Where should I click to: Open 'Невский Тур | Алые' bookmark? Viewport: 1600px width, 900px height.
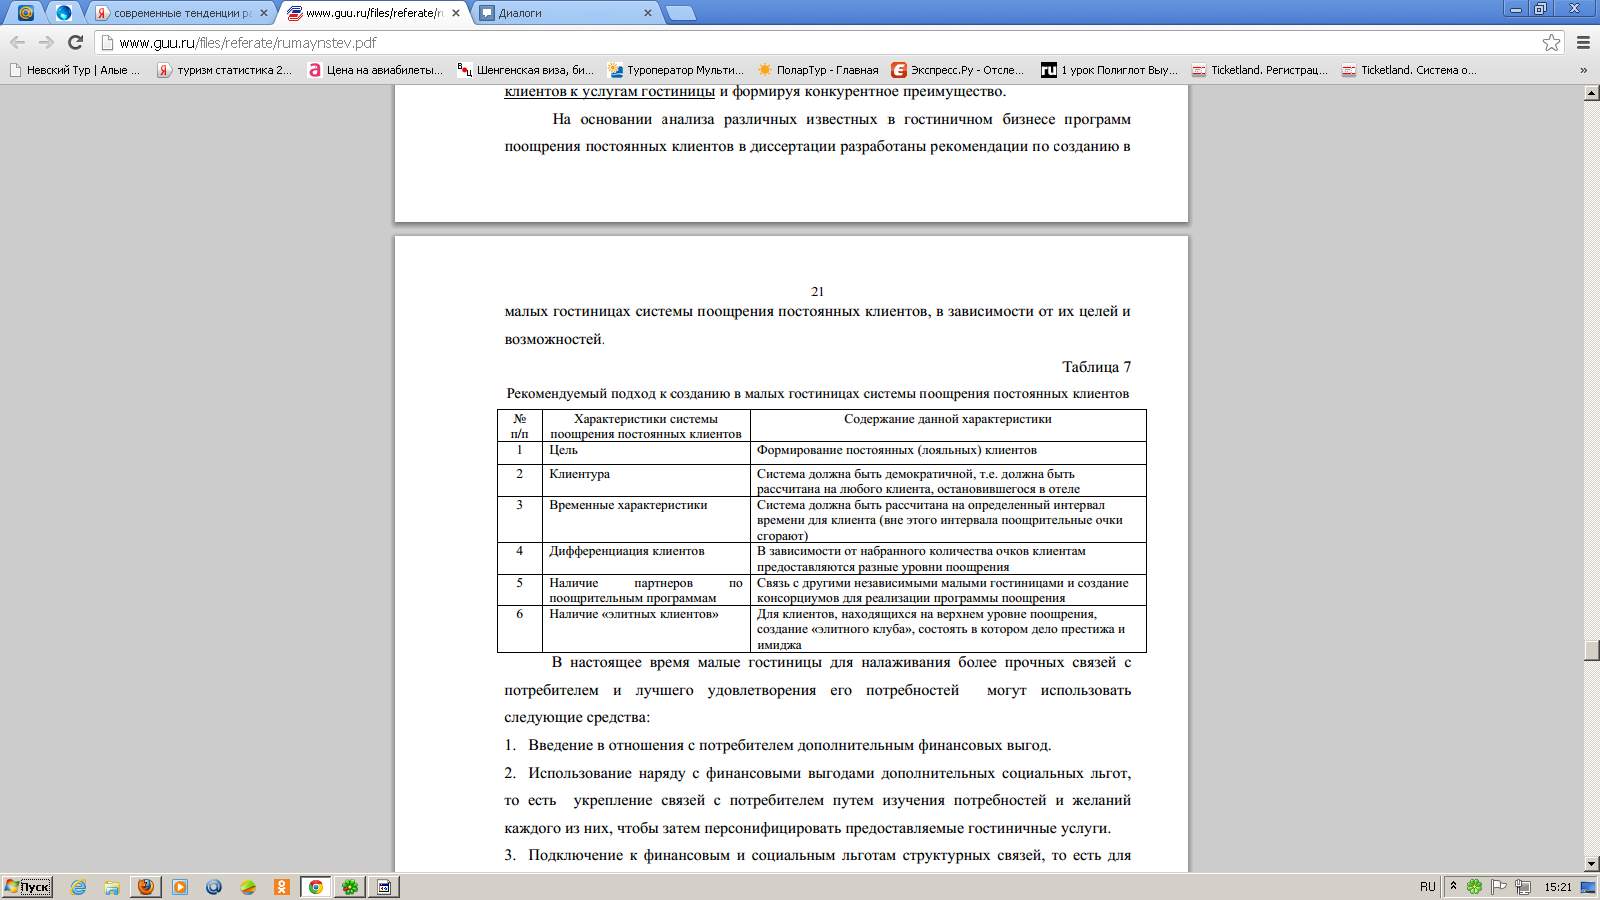(x=75, y=70)
